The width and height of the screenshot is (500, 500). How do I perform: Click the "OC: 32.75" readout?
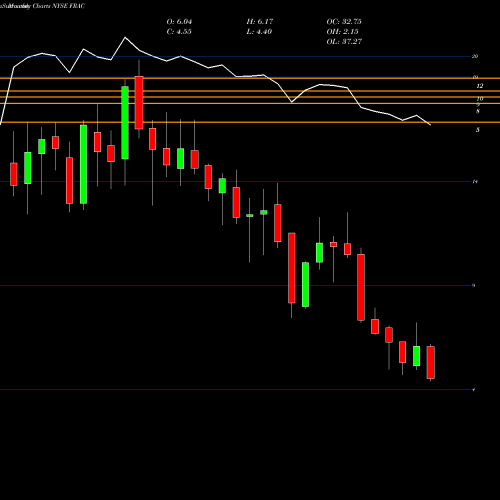(344, 22)
